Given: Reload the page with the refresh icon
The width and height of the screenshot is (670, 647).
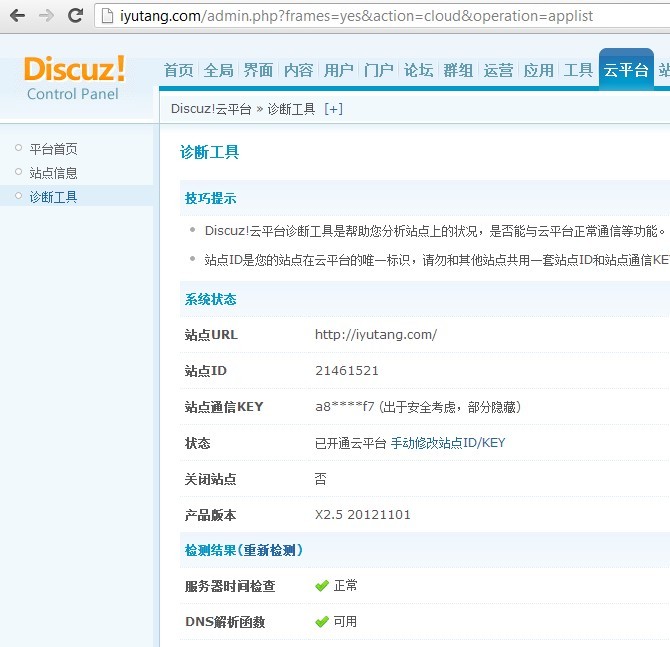Looking at the screenshot, I should pyautogui.click(x=76, y=15).
